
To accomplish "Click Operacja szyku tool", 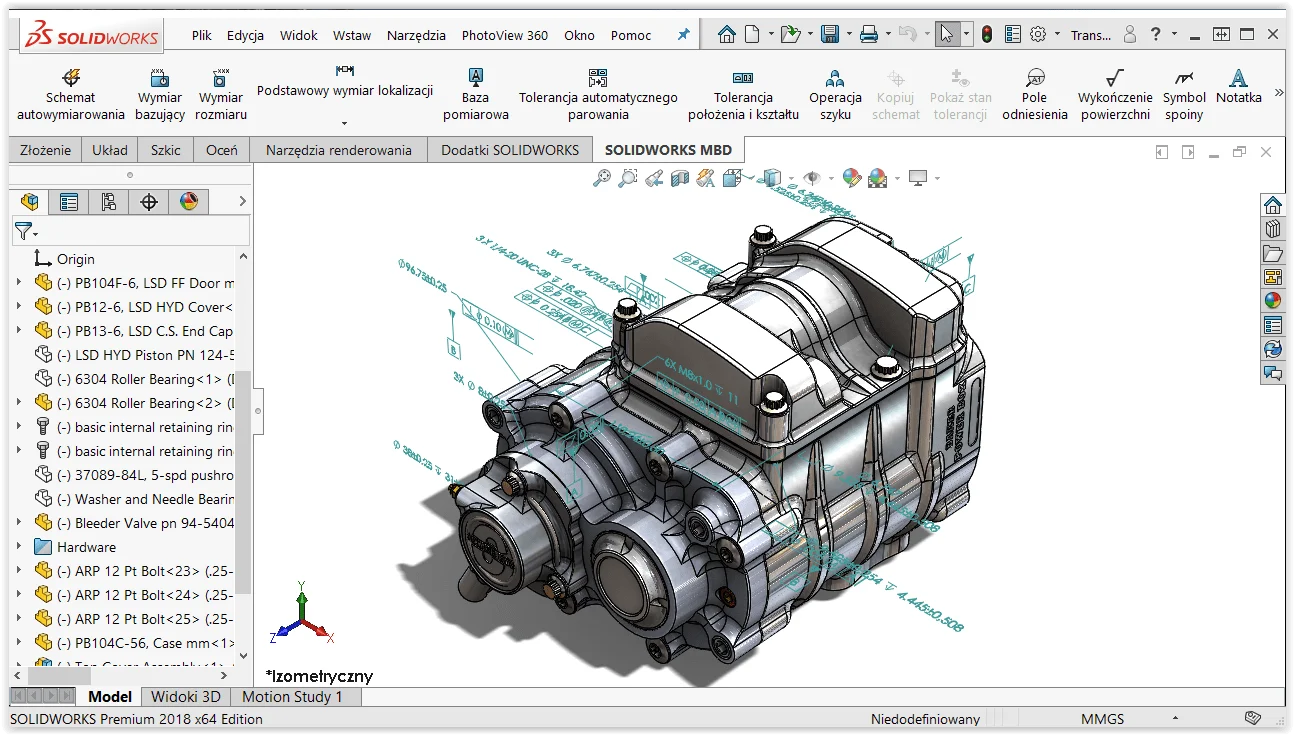I will click(x=835, y=94).
